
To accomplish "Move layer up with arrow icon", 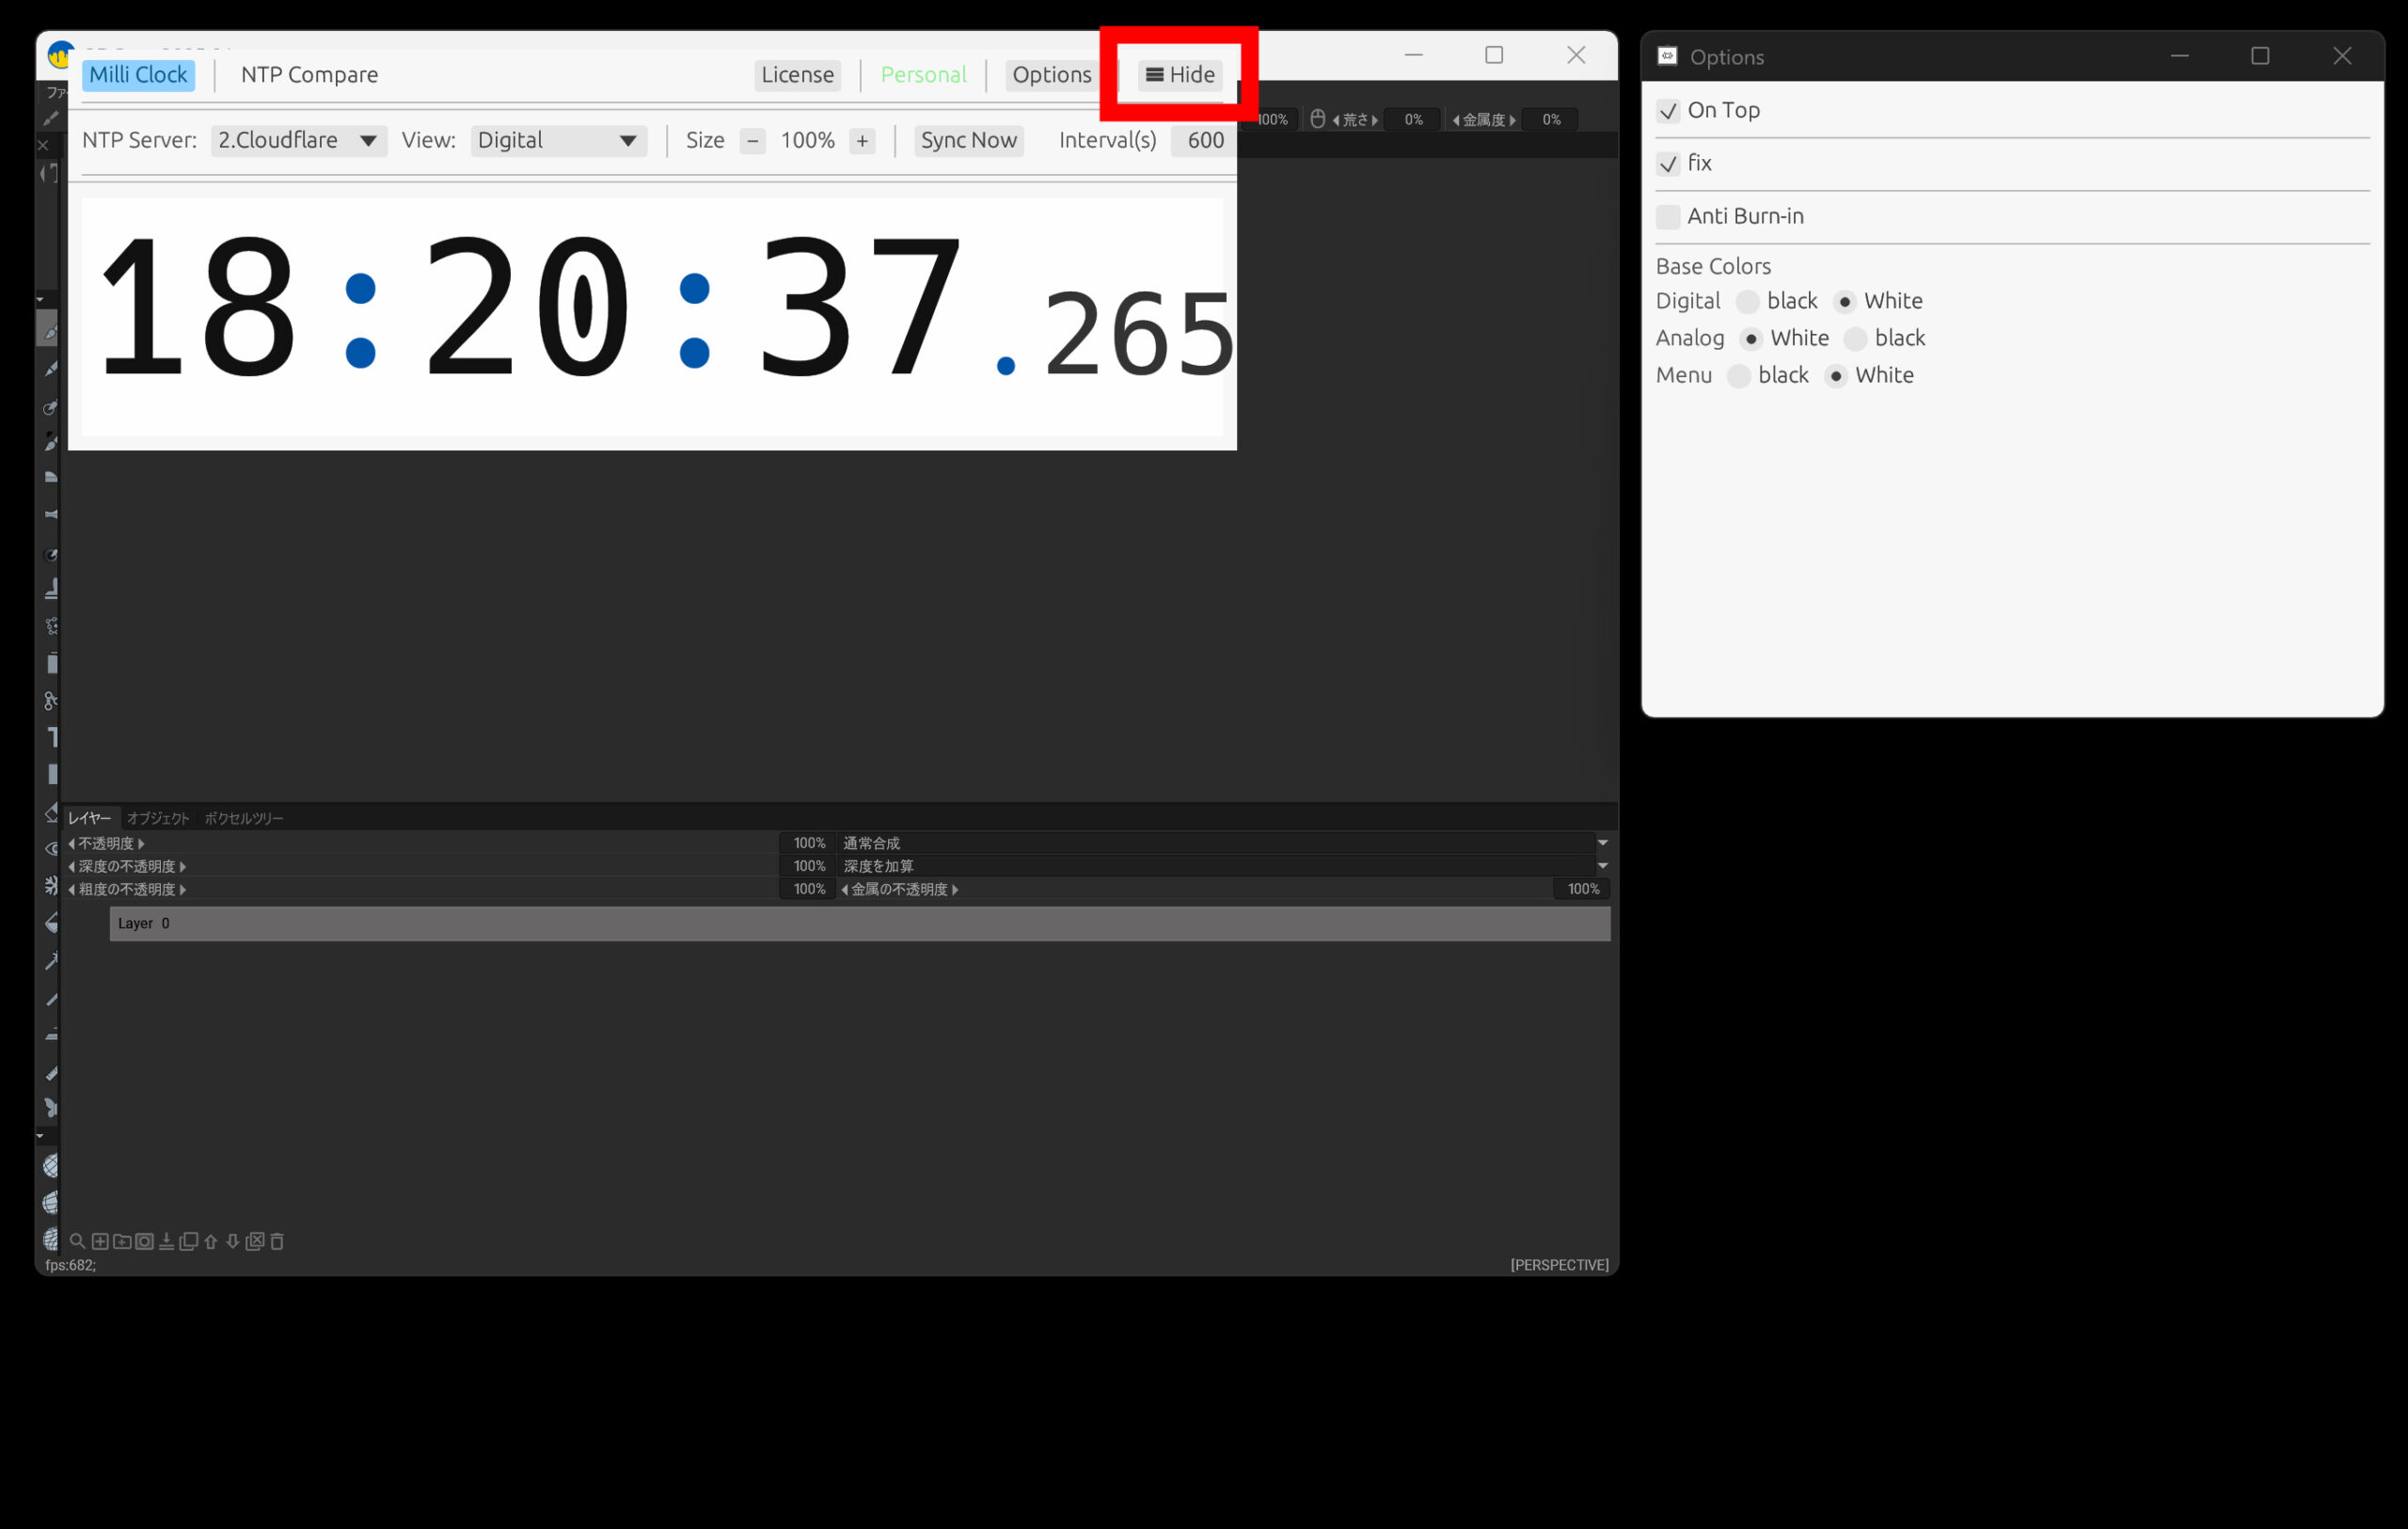I will (x=211, y=1241).
